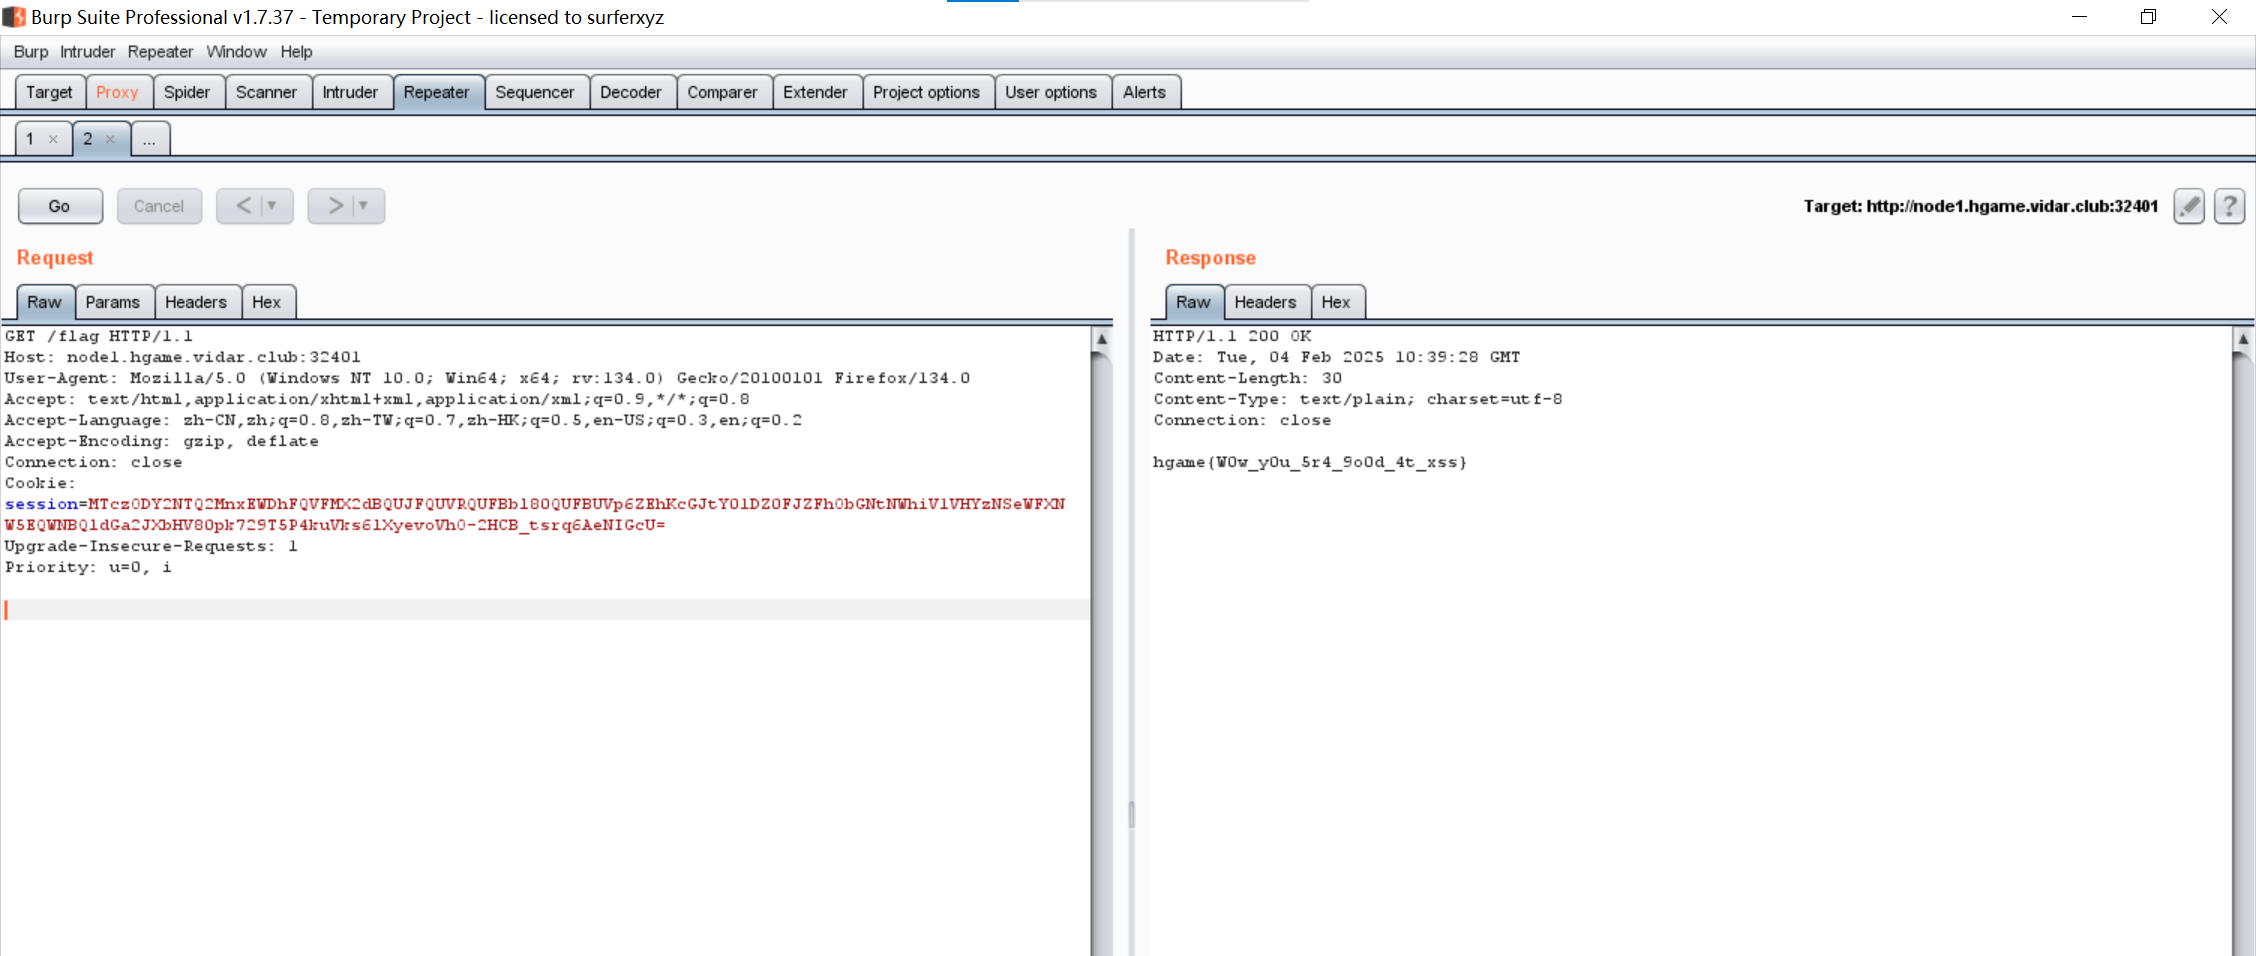Switch Response view to Hex tab
Image resolution: width=2256 pixels, height=956 pixels.
tap(1336, 302)
